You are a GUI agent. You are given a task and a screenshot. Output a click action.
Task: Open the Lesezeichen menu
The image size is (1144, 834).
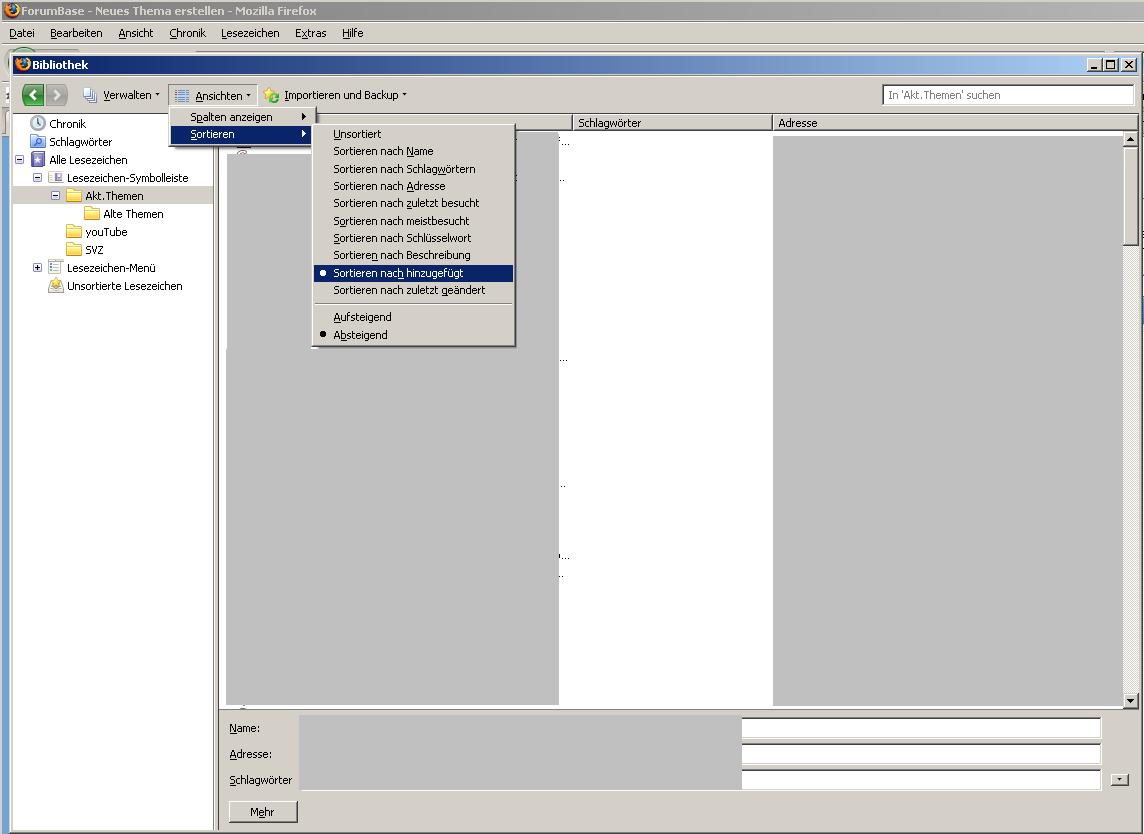click(250, 33)
